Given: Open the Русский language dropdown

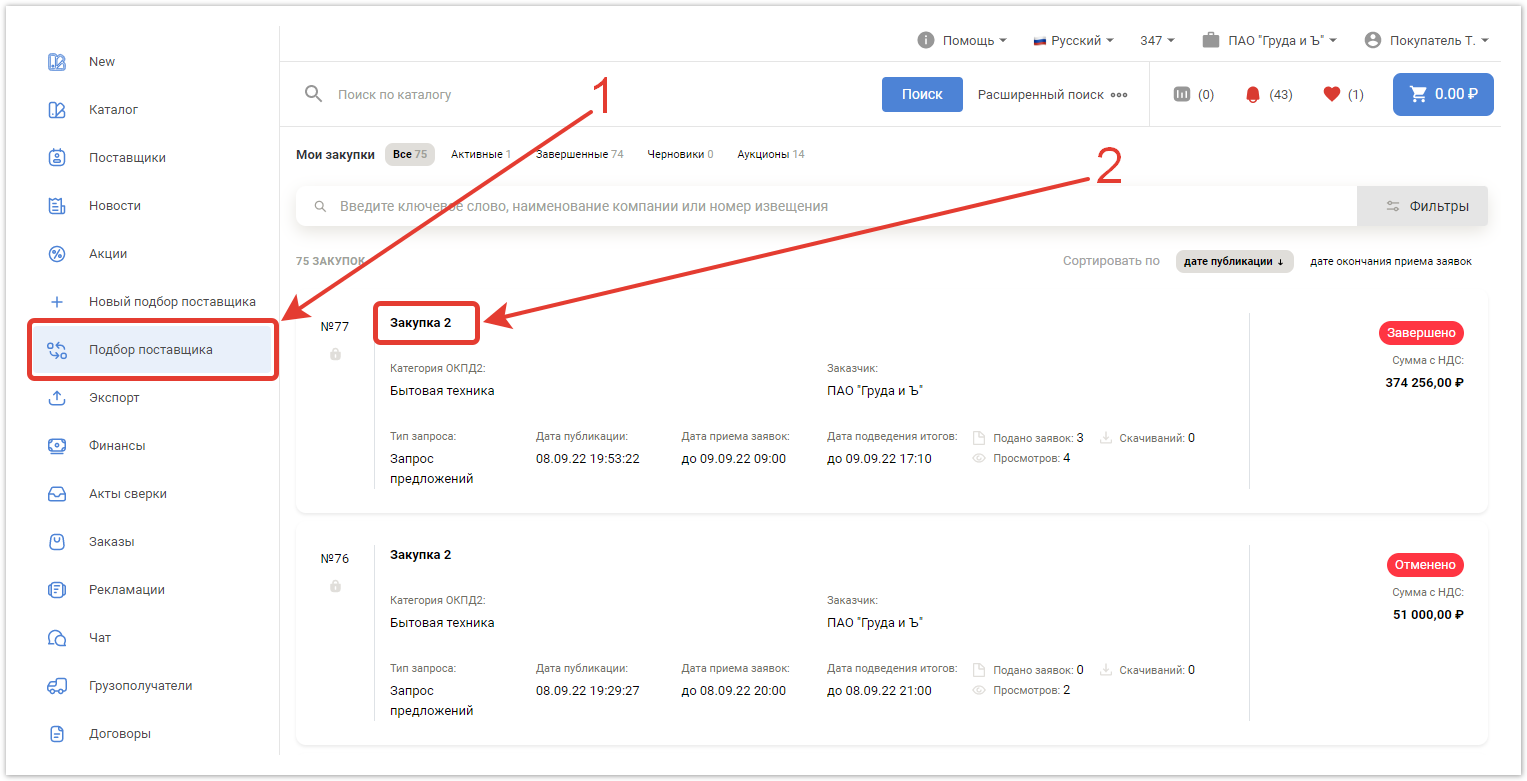Looking at the screenshot, I should [1074, 41].
